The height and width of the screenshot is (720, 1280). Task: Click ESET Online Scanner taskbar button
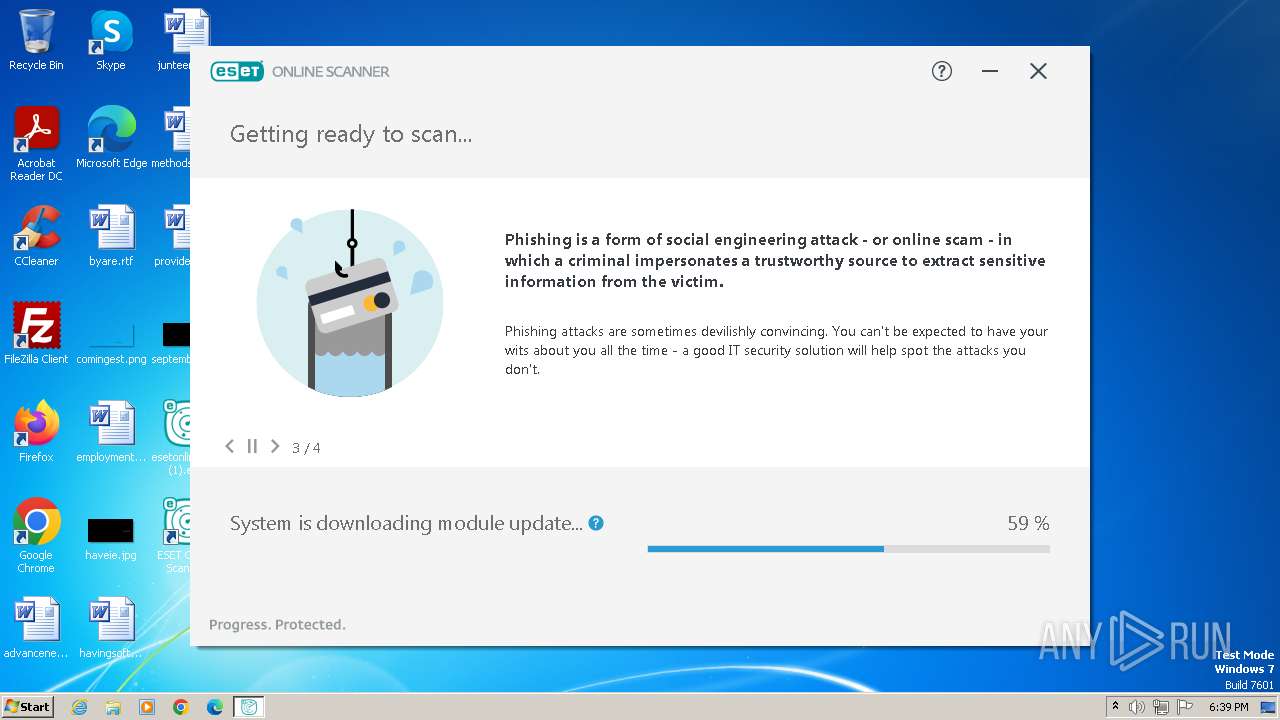pos(249,707)
